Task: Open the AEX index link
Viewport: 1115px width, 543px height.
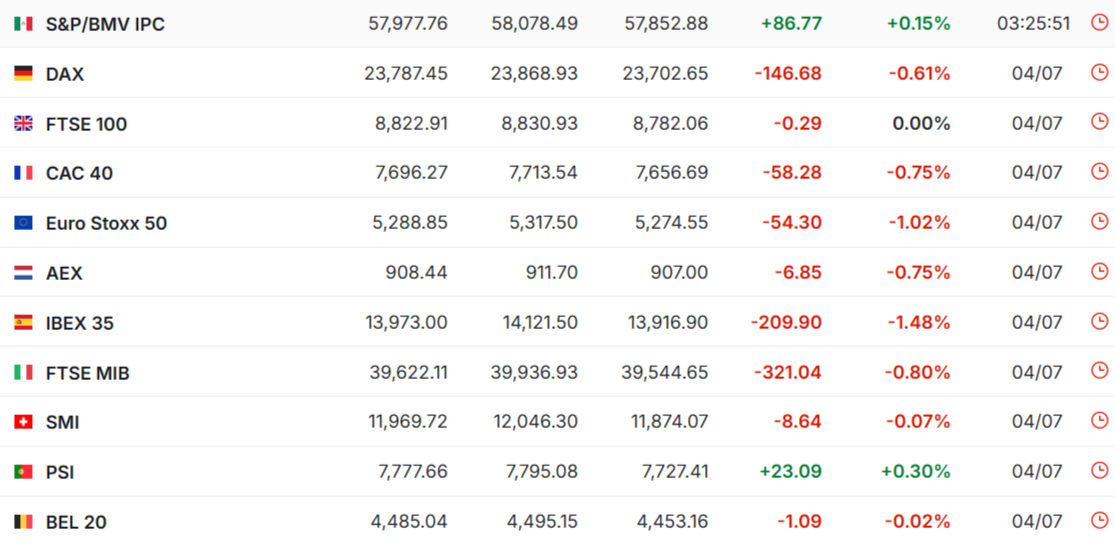Action: 64,273
